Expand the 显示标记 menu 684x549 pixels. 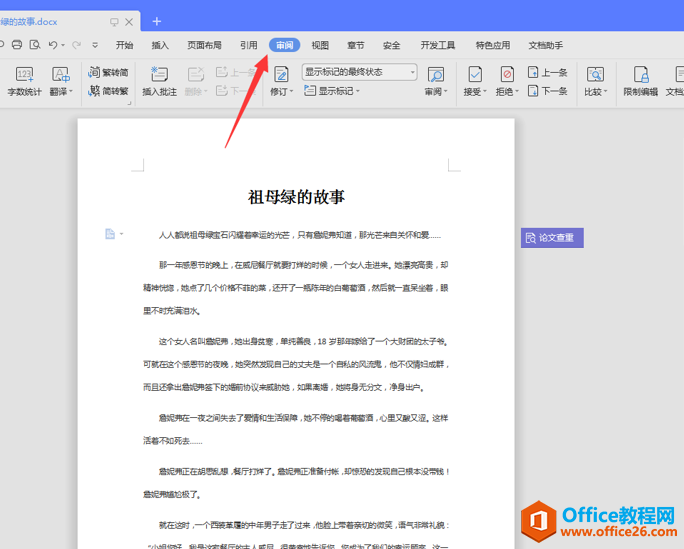(332, 91)
